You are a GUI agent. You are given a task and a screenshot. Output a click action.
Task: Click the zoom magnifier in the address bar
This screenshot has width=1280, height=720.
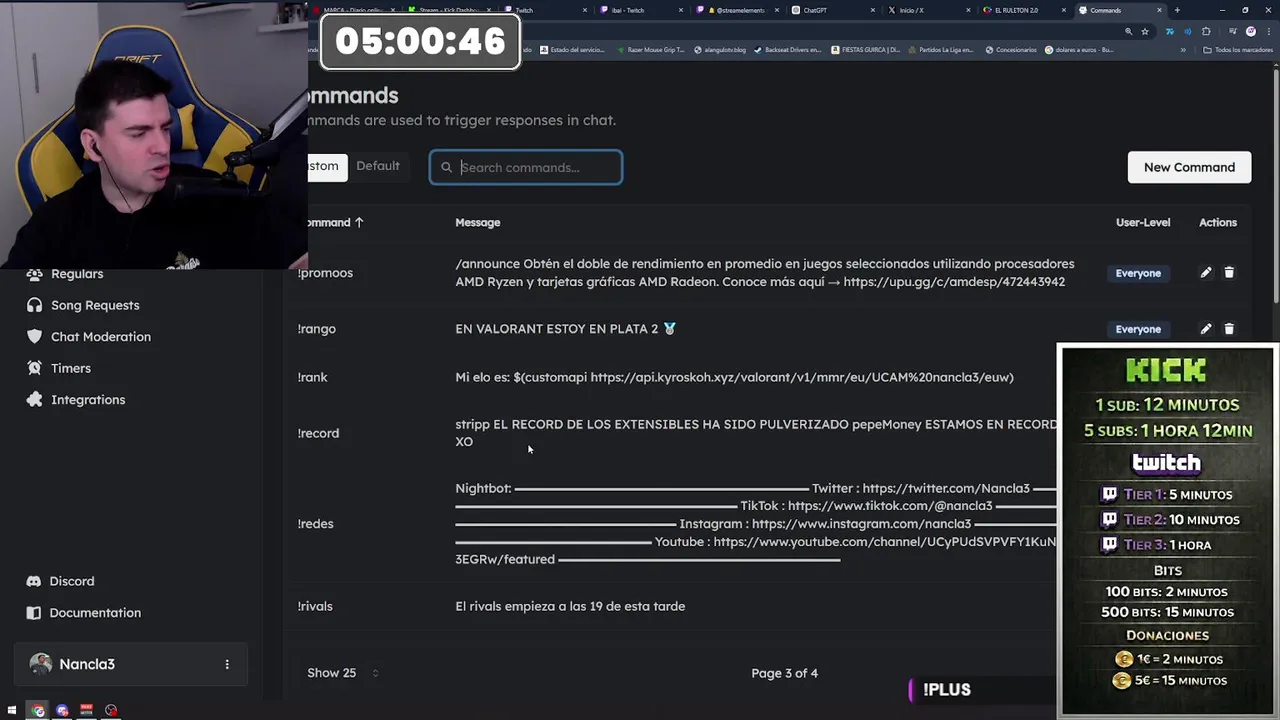(x=1129, y=31)
